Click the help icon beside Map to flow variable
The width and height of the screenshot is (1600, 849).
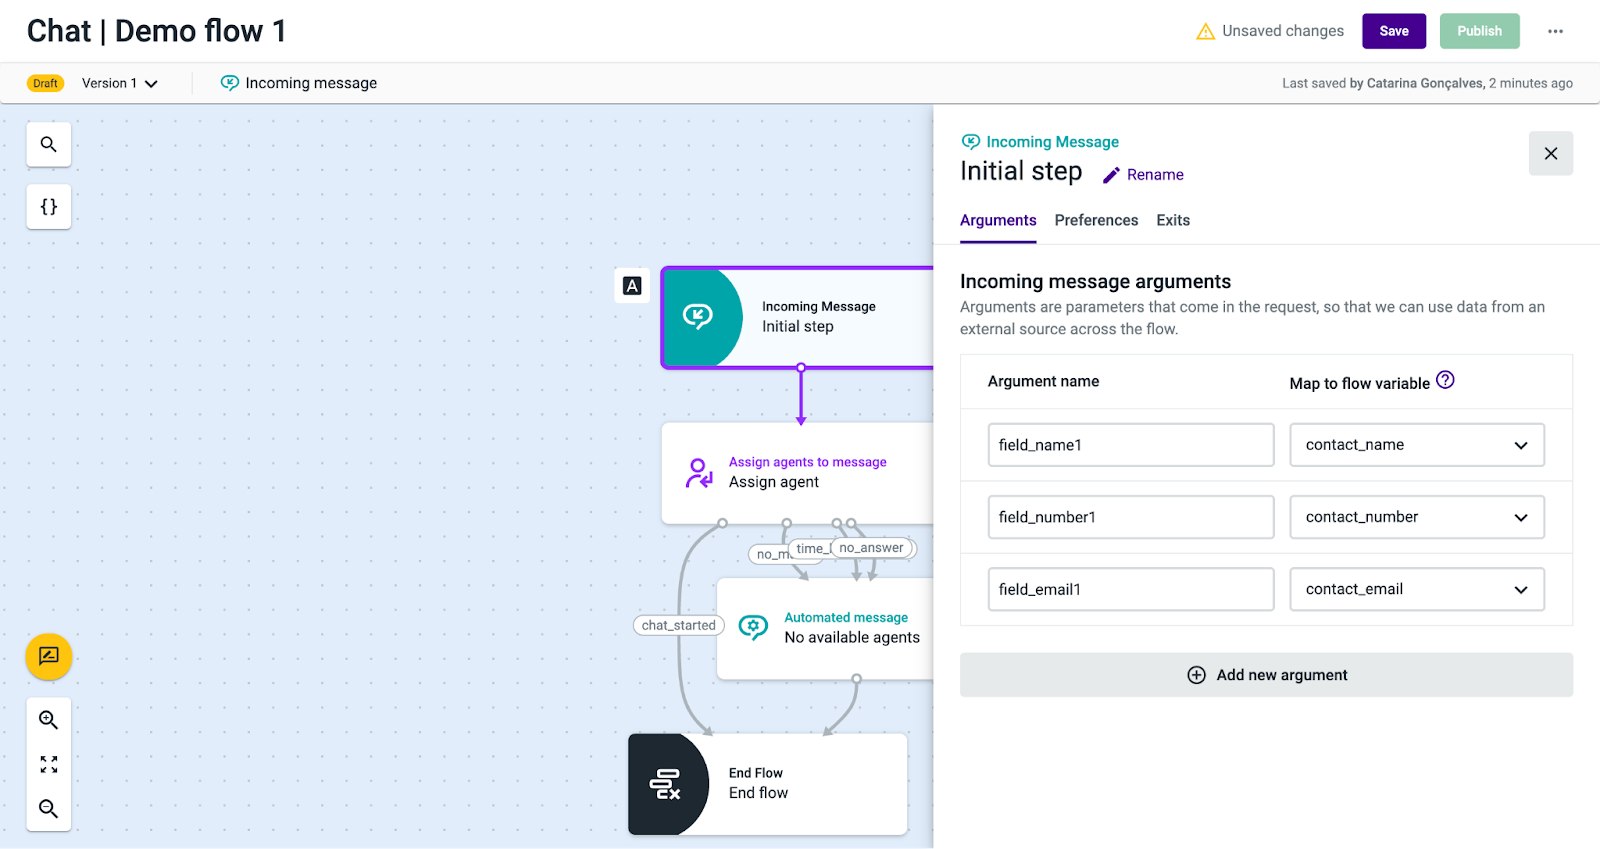pos(1445,380)
